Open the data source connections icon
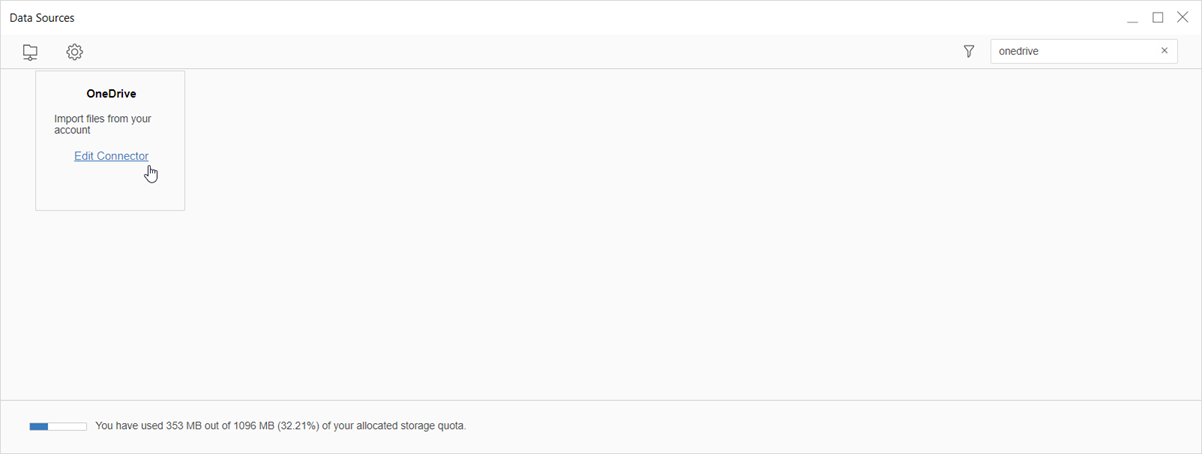The image size is (1202, 454). tap(30, 52)
